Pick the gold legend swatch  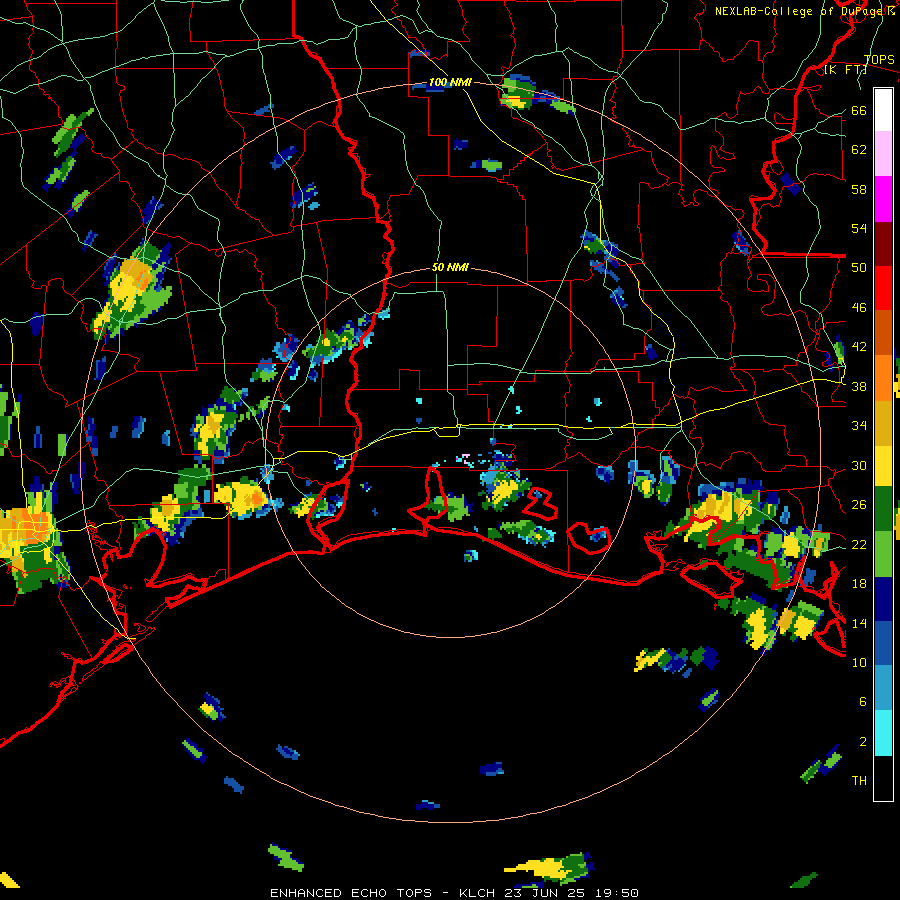(883, 424)
